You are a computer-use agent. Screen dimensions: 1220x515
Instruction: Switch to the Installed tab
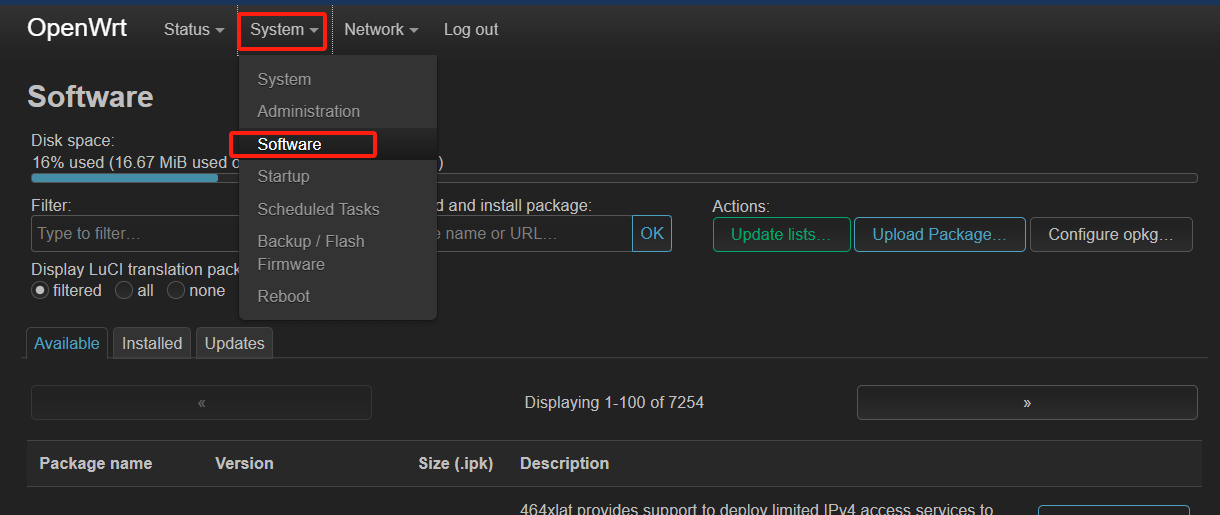coord(152,343)
